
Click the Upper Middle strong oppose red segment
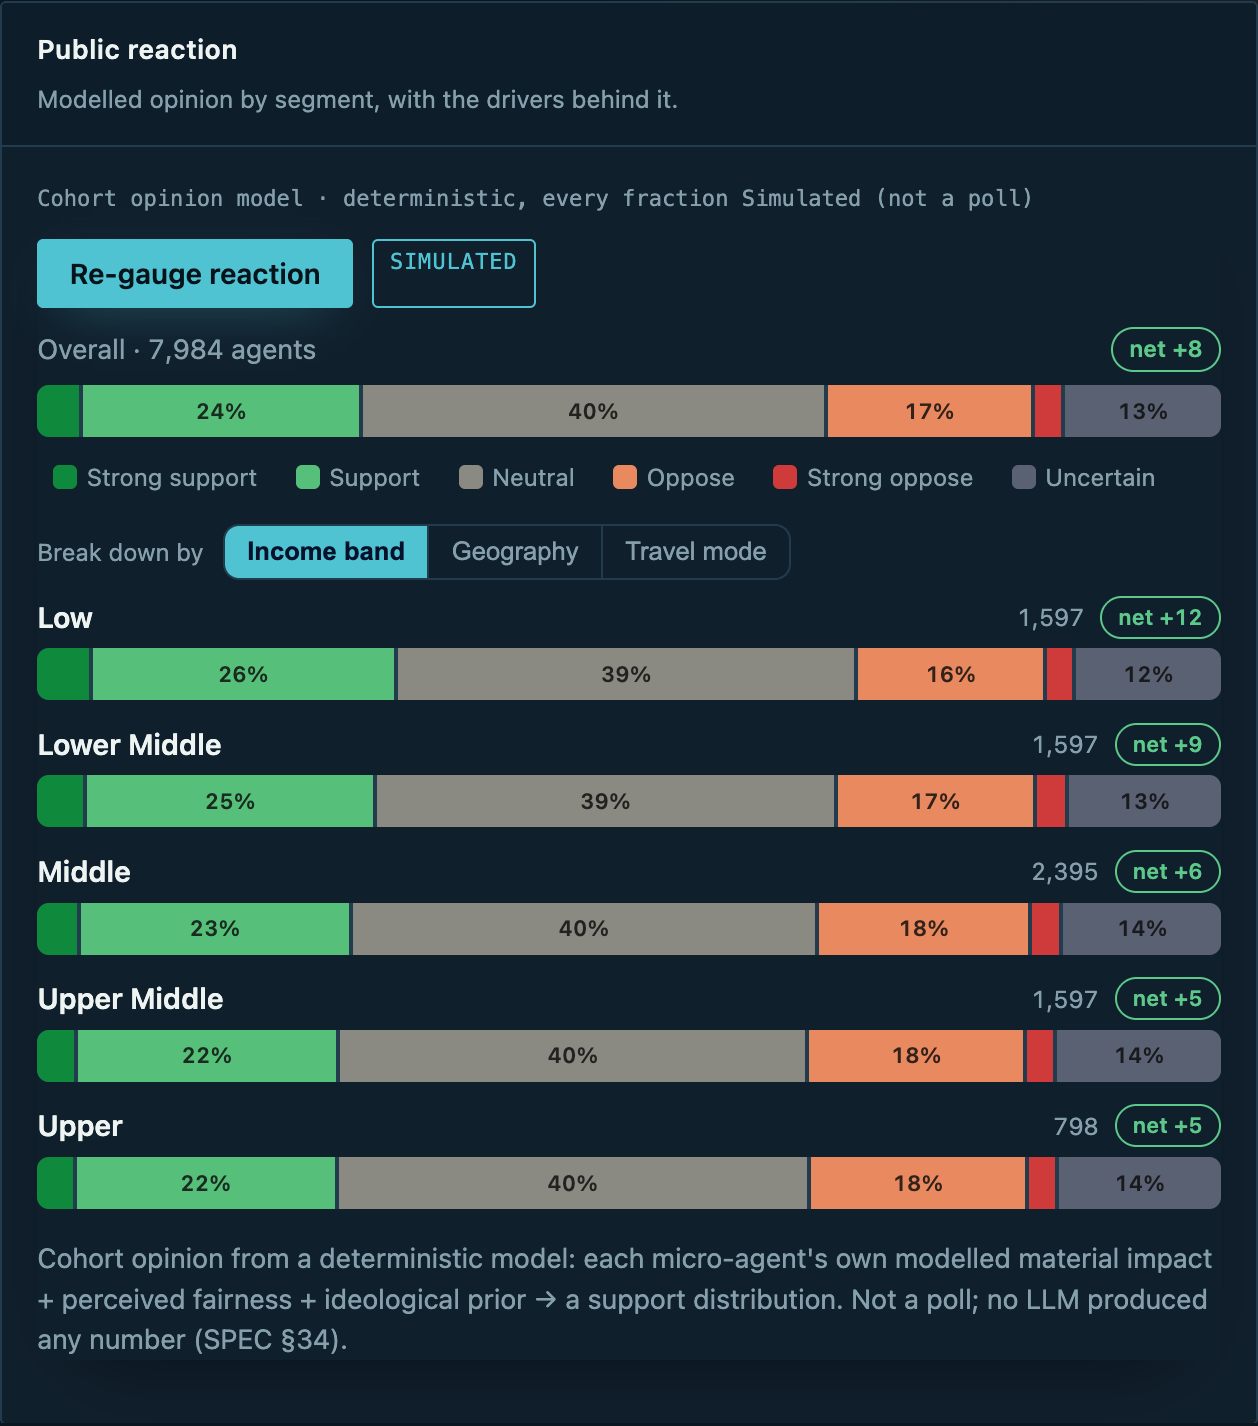pos(1040,1056)
